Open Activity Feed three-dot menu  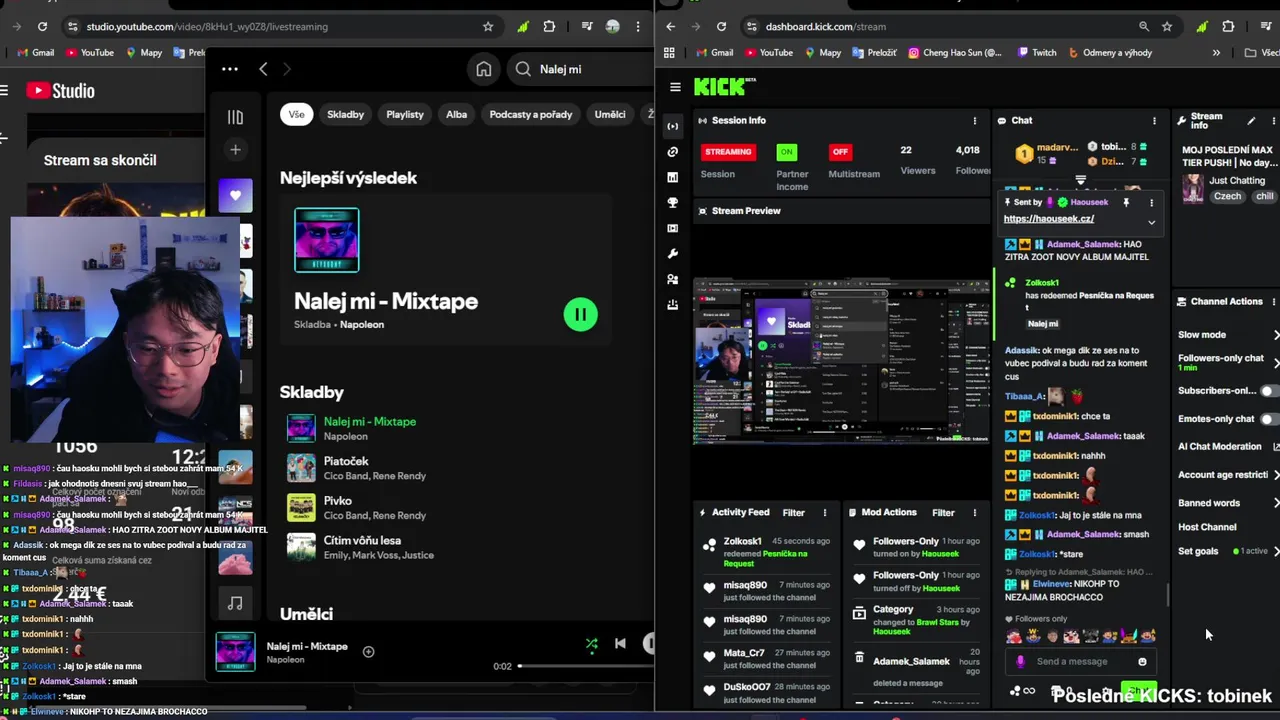[x=825, y=513]
